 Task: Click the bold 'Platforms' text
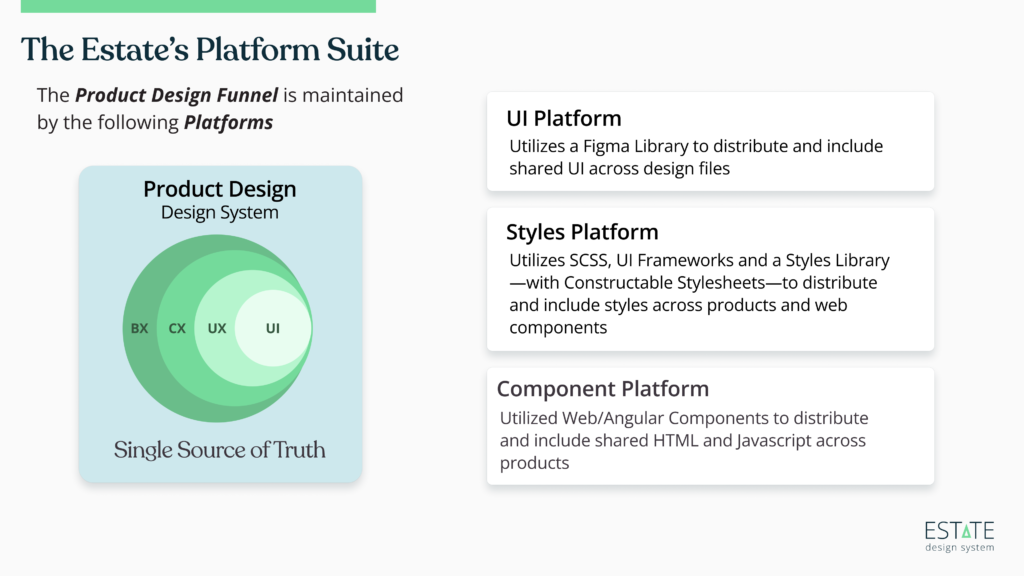(228, 124)
